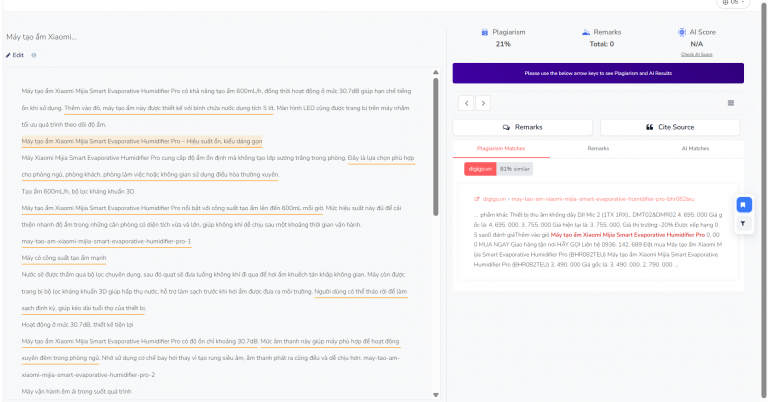Click the document scroll-down arrow
This screenshot has height=402, width=768.
[x=435, y=395]
